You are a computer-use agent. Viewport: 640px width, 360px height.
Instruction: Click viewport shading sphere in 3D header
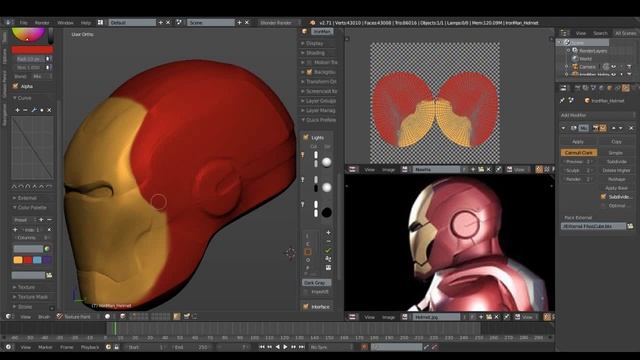pos(107,316)
